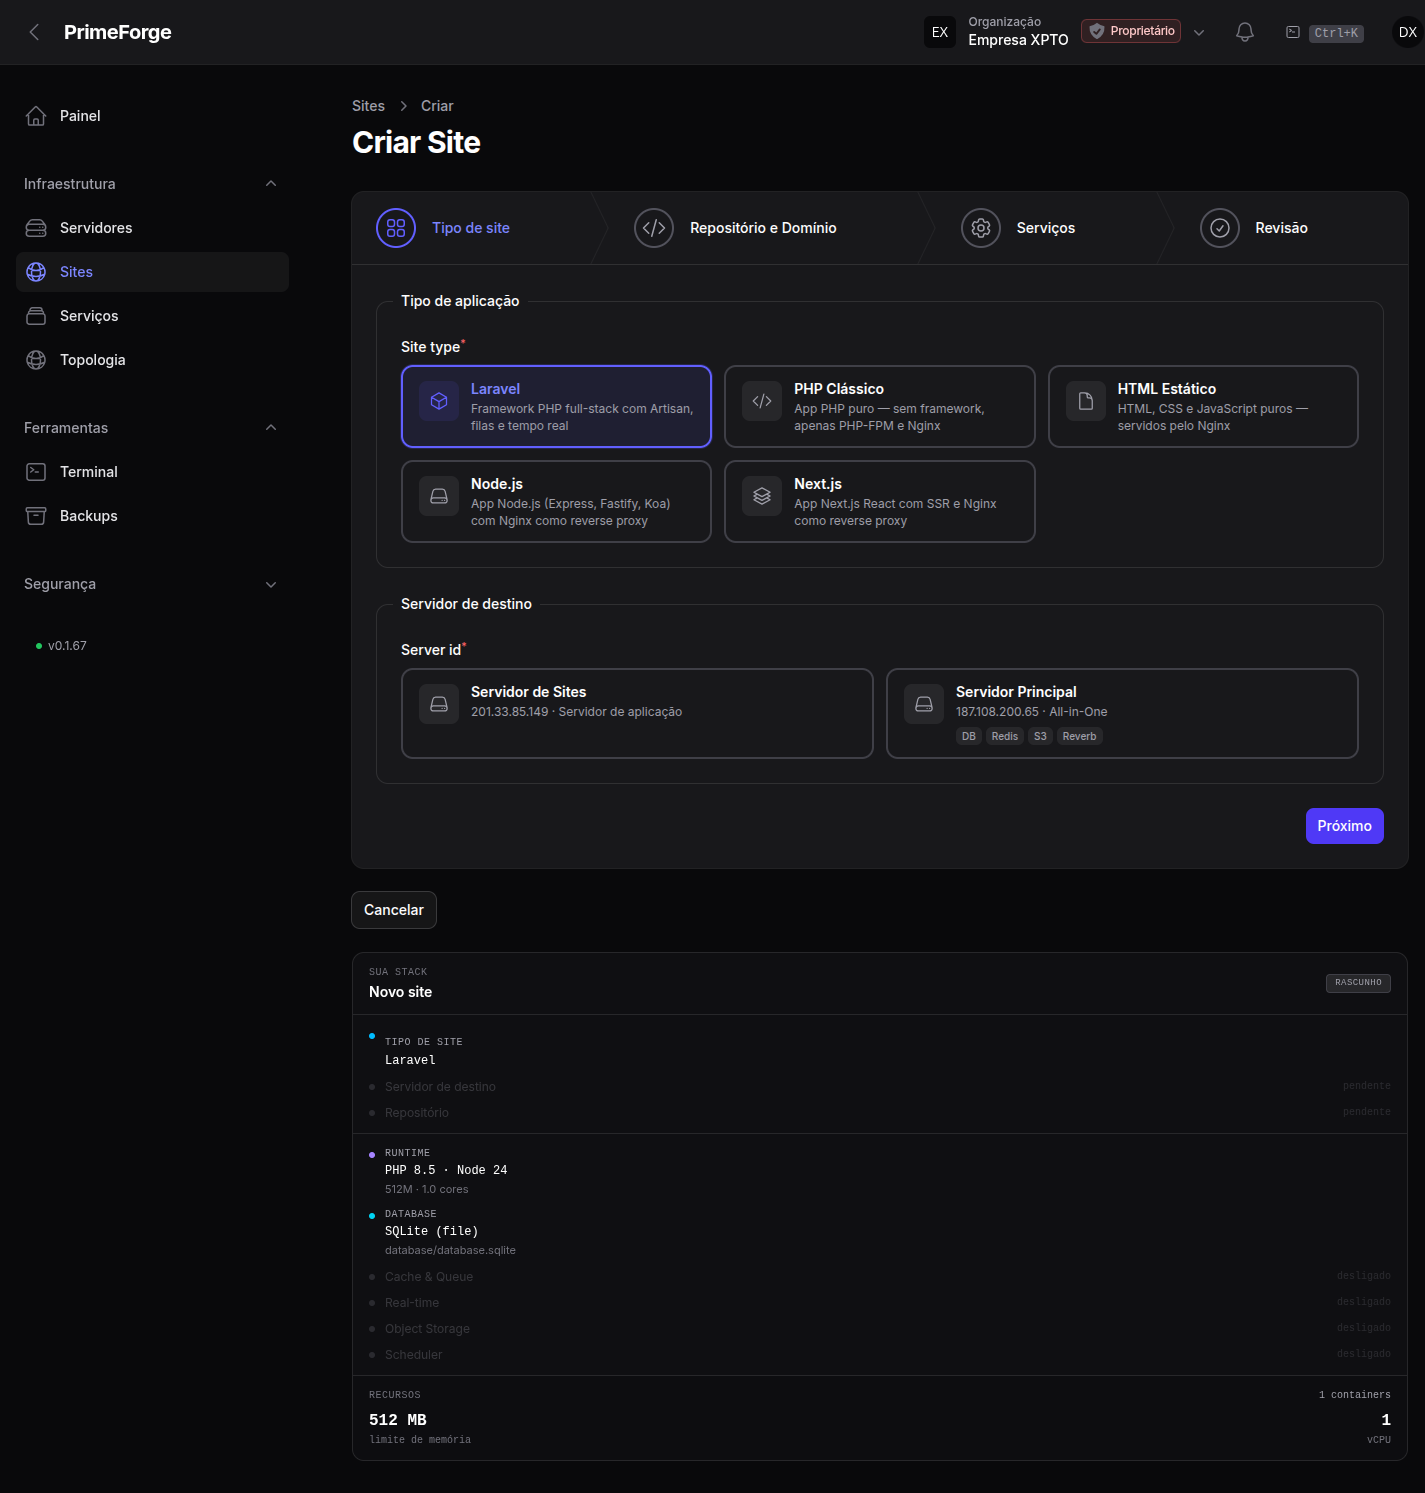Click the Terminal sidebar icon
This screenshot has height=1493, width=1425.
tap(36, 472)
